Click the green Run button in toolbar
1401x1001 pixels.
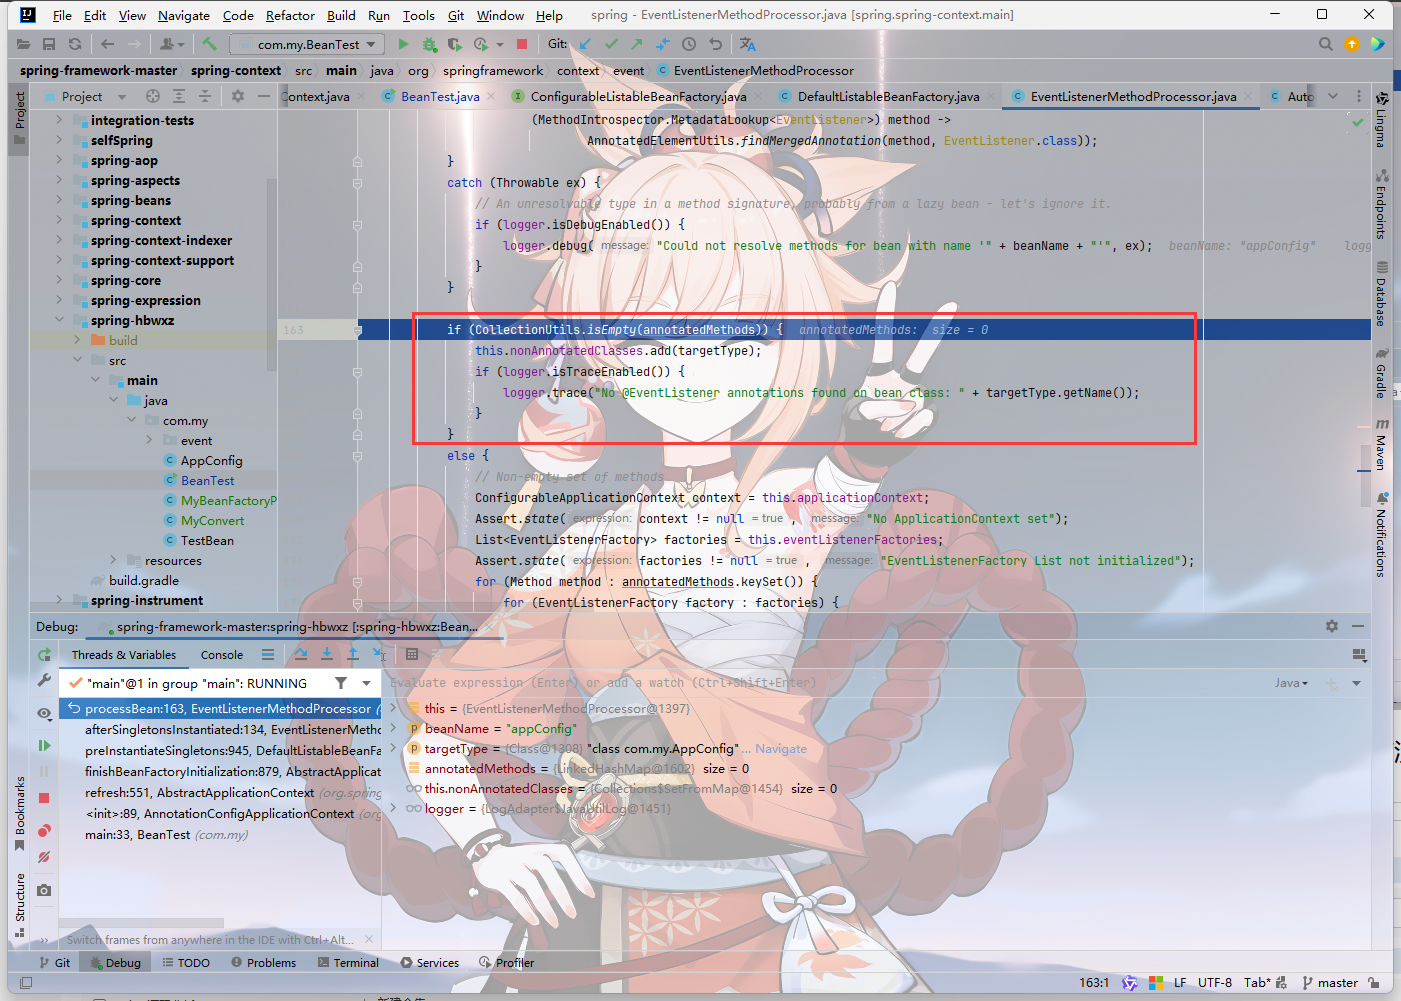[x=403, y=44]
